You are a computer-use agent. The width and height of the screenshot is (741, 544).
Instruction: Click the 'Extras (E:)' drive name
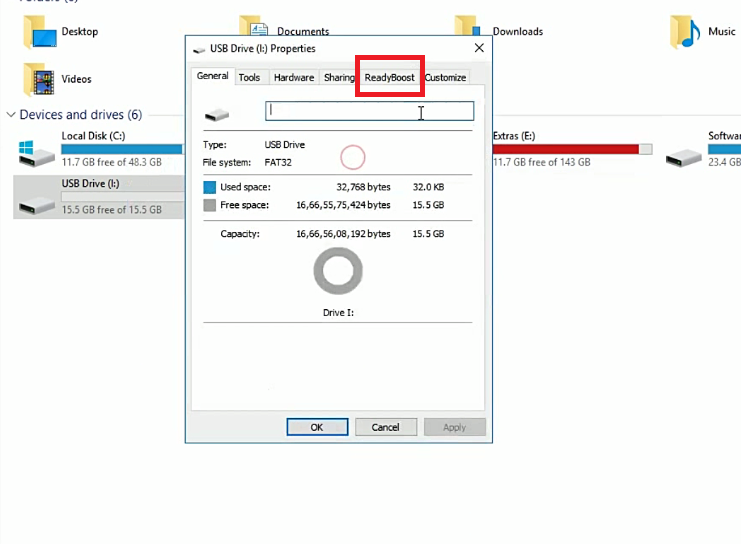(514, 136)
